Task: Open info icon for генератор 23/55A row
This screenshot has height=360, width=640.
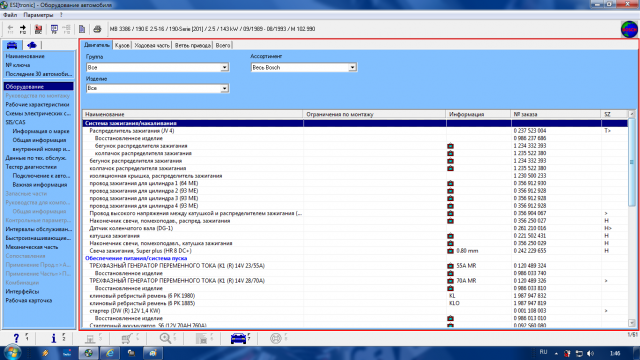Action: (450, 266)
